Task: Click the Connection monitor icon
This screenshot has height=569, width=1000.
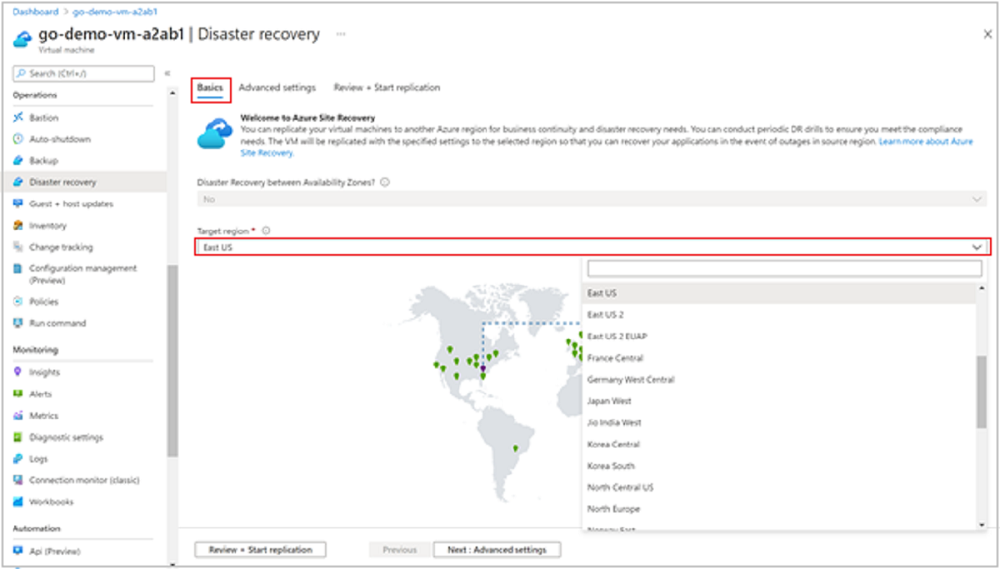Action: [x=18, y=480]
